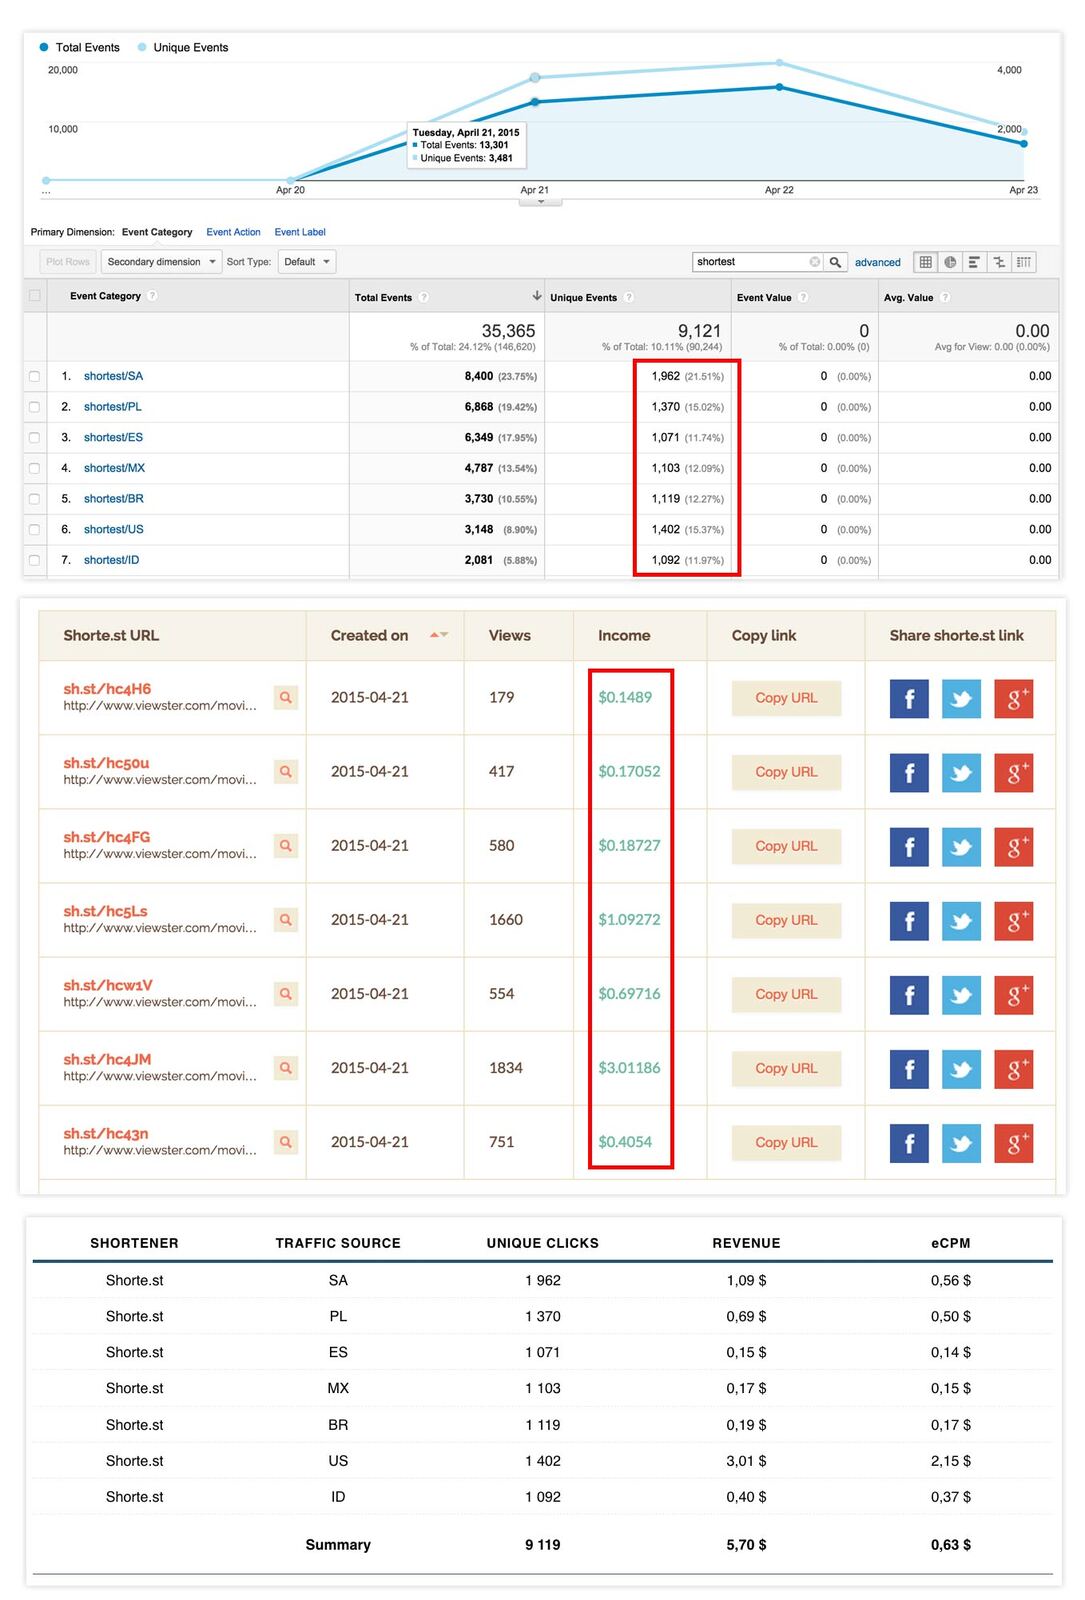Screen dimensions: 1085x1600
Task: Share sh.st/hc50u link on Twitter
Action: (961, 772)
